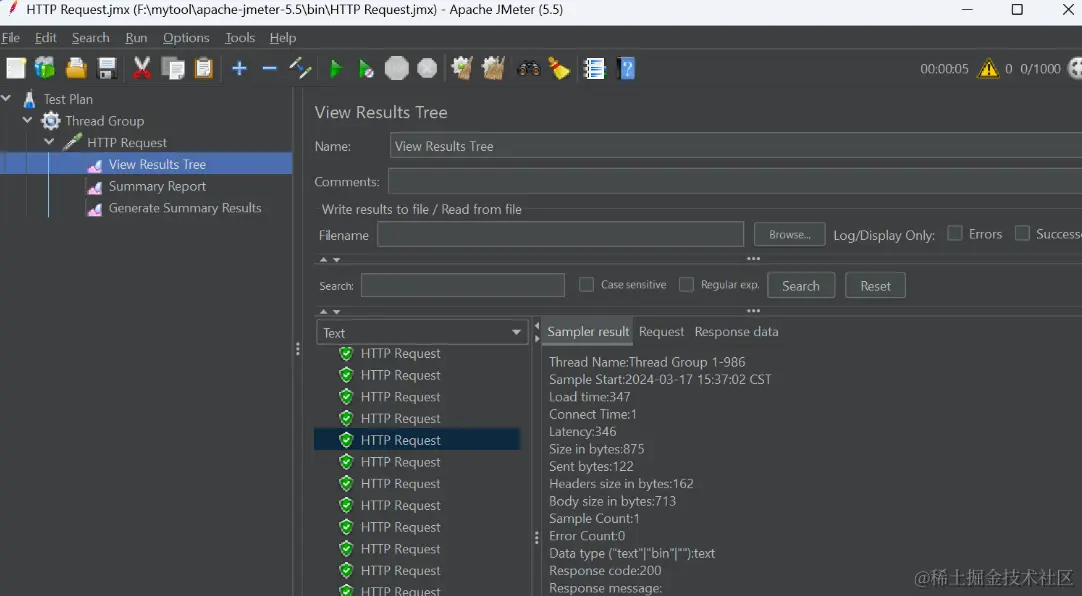Collapse the Thread Group node arrow
1082x596 pixels.
pyautogui.click(x=28, y=120)
